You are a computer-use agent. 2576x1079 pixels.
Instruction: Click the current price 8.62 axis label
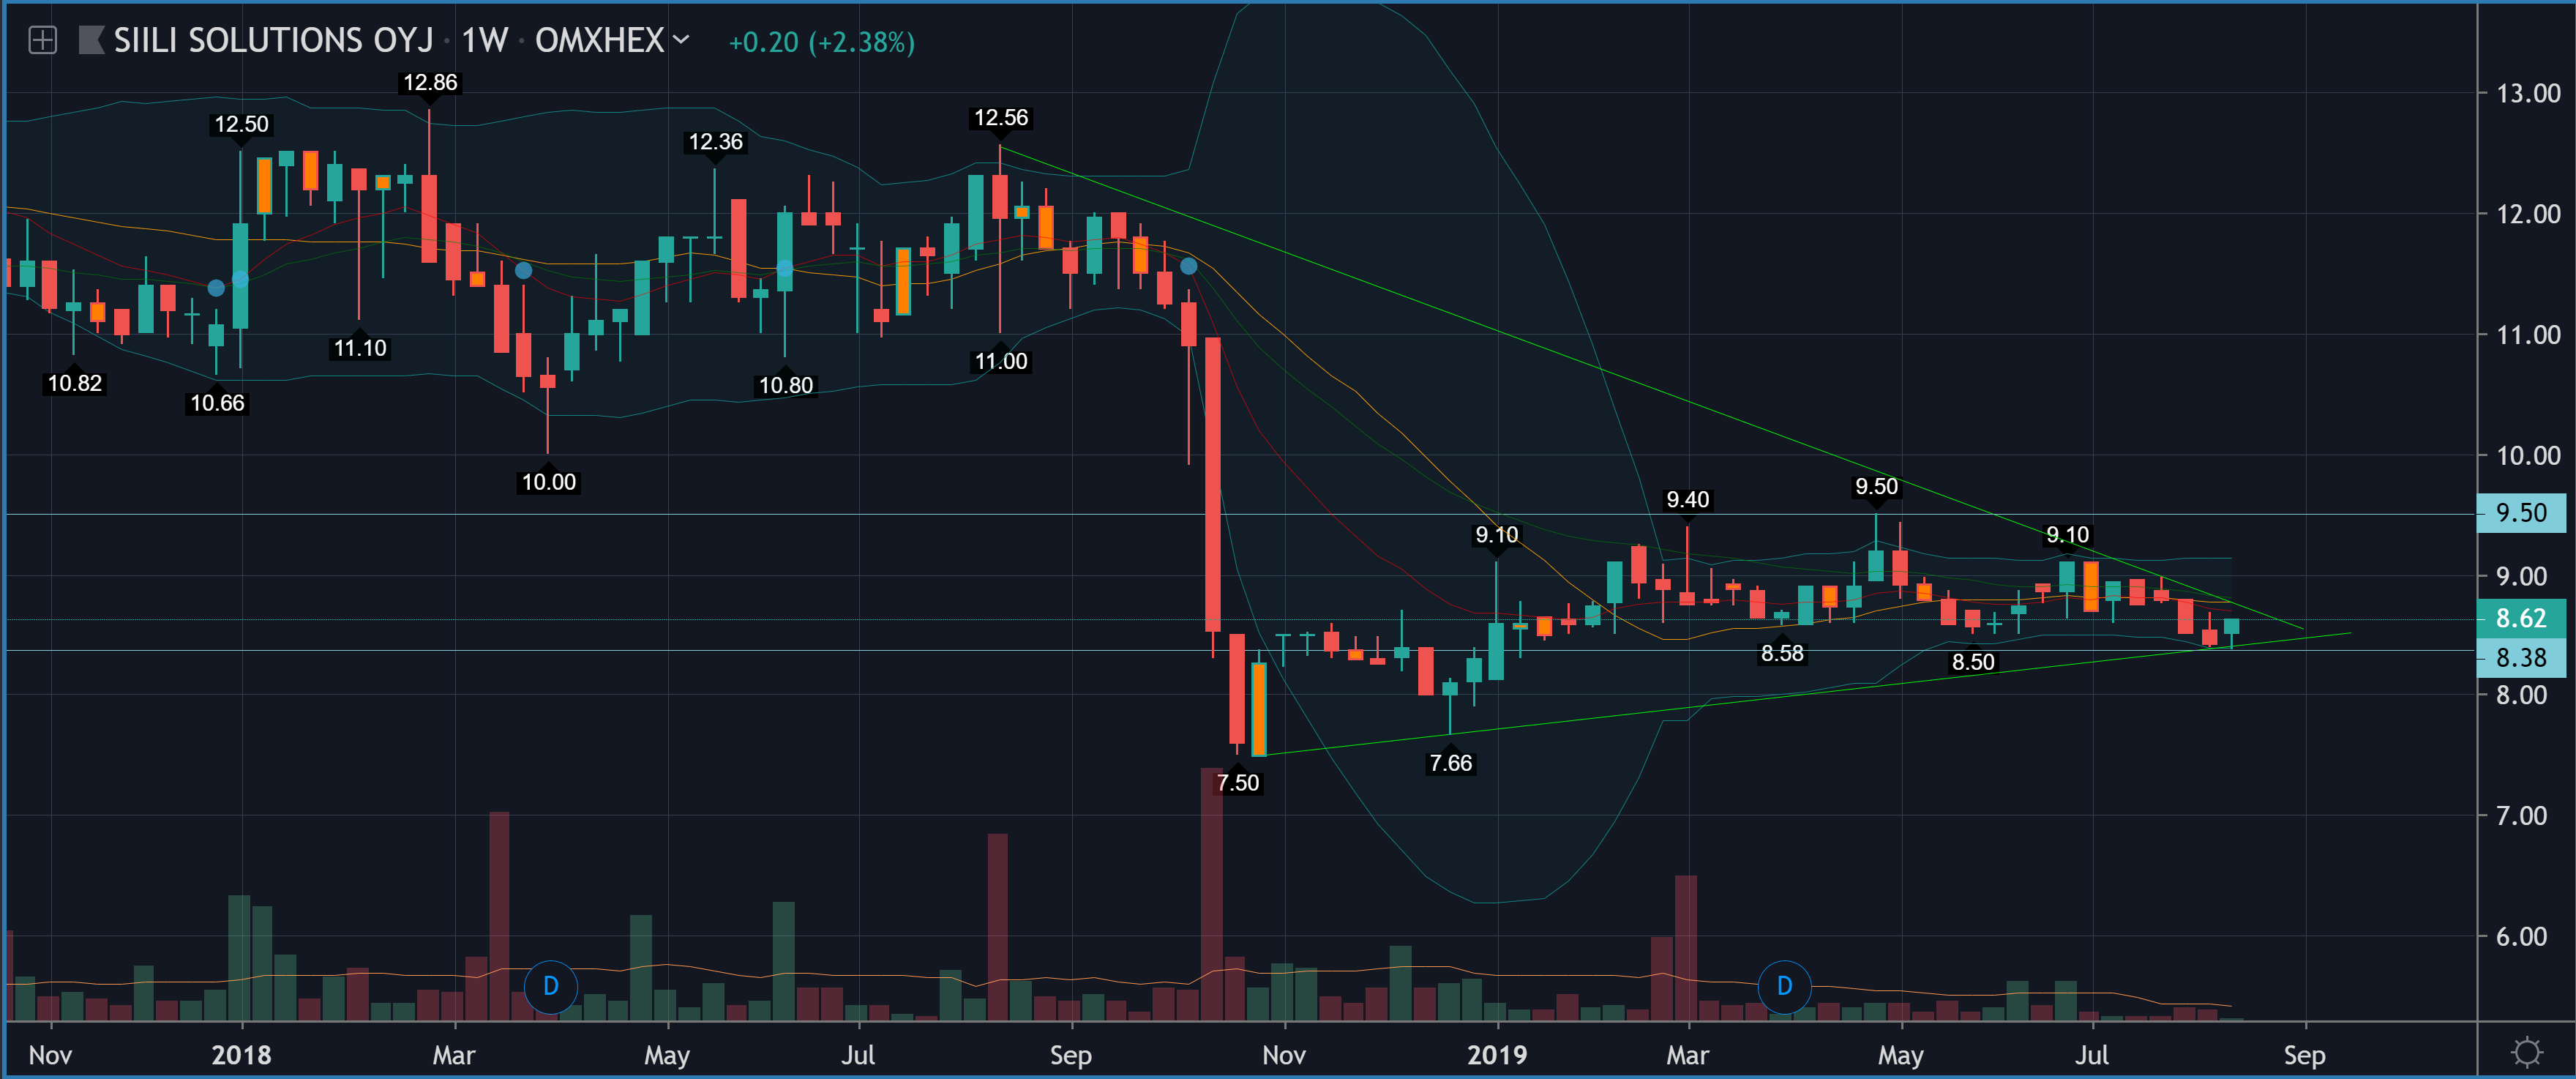(x=2520, y=618)
